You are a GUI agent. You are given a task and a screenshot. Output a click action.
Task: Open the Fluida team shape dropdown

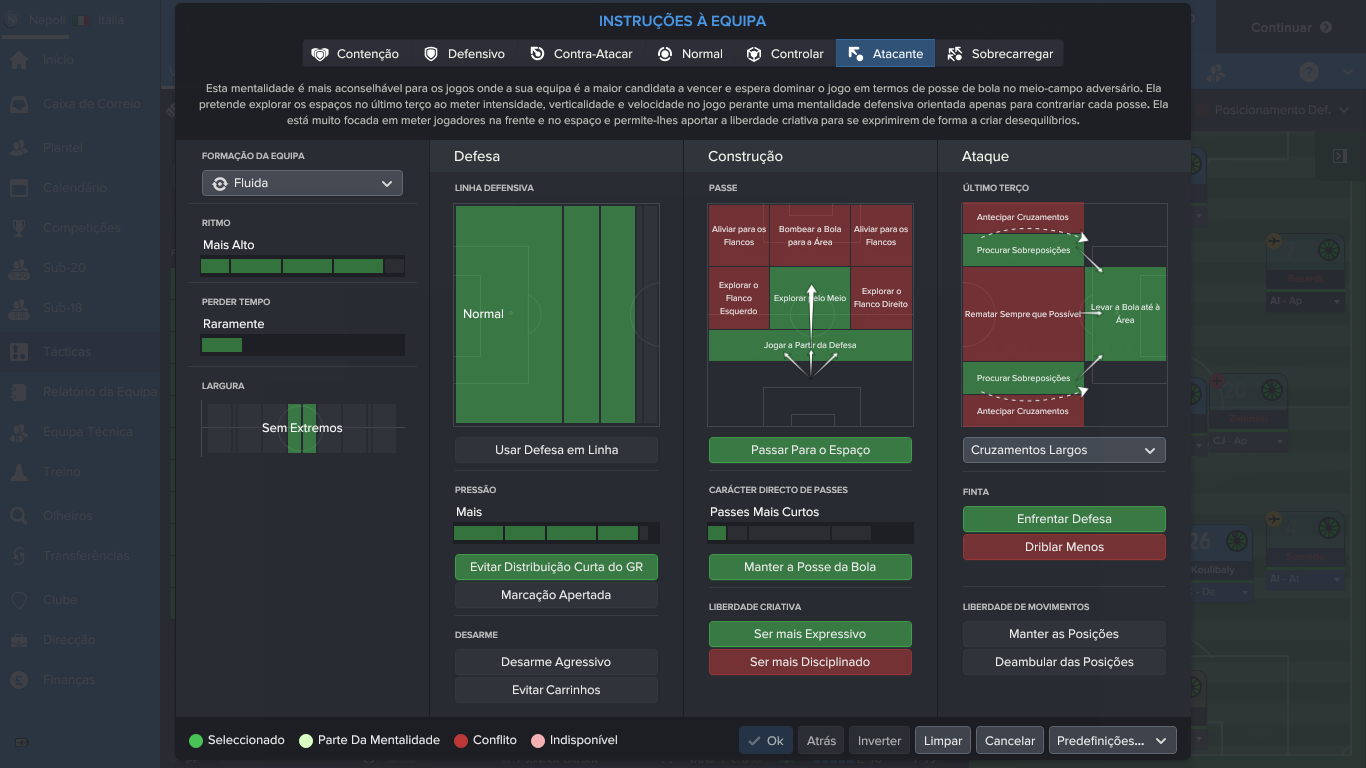[x=302, y=183]
